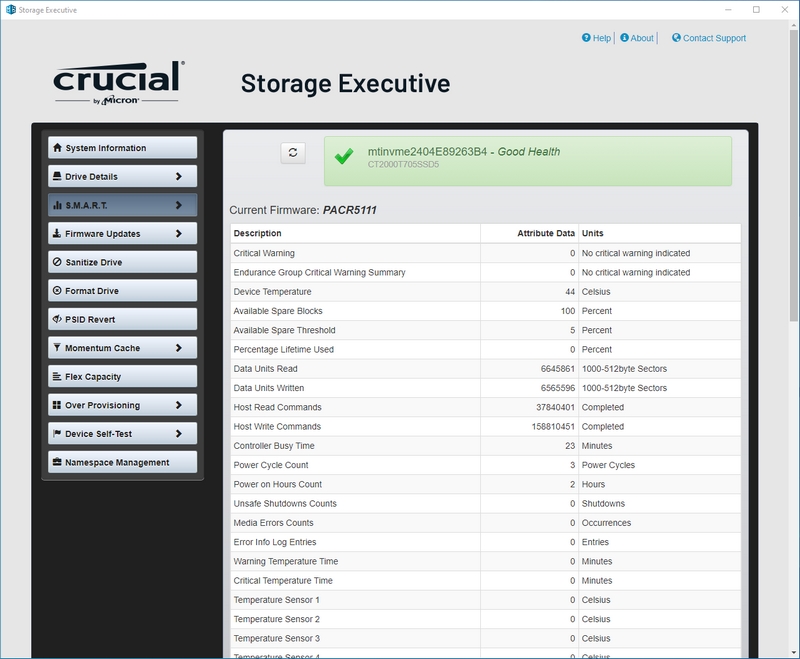Click the download icon beside Firmware Updates

(57, 233)
